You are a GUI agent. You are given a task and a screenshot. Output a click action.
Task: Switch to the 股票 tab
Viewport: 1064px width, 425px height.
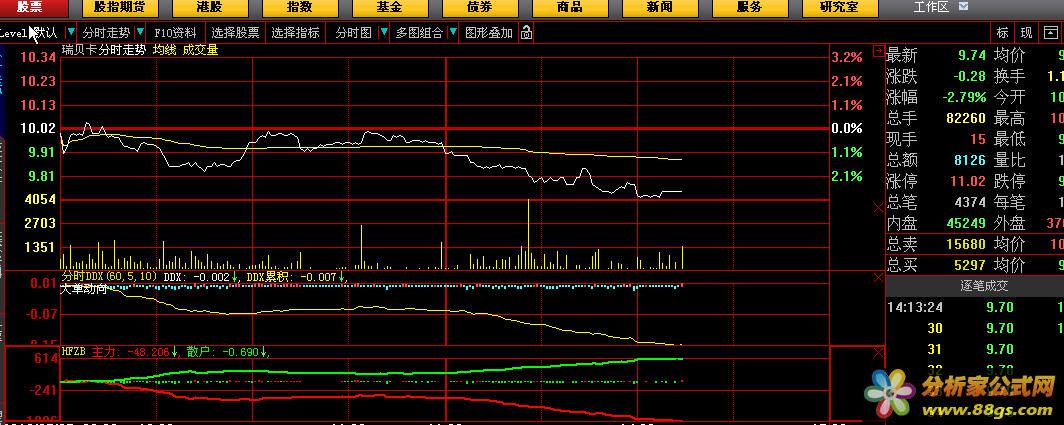click(30, 8)
